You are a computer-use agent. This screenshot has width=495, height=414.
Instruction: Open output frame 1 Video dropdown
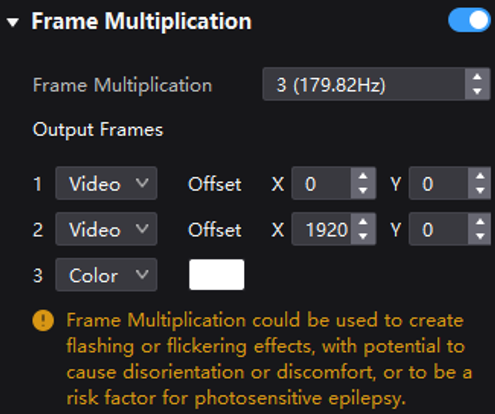click(x=106, y=183)
